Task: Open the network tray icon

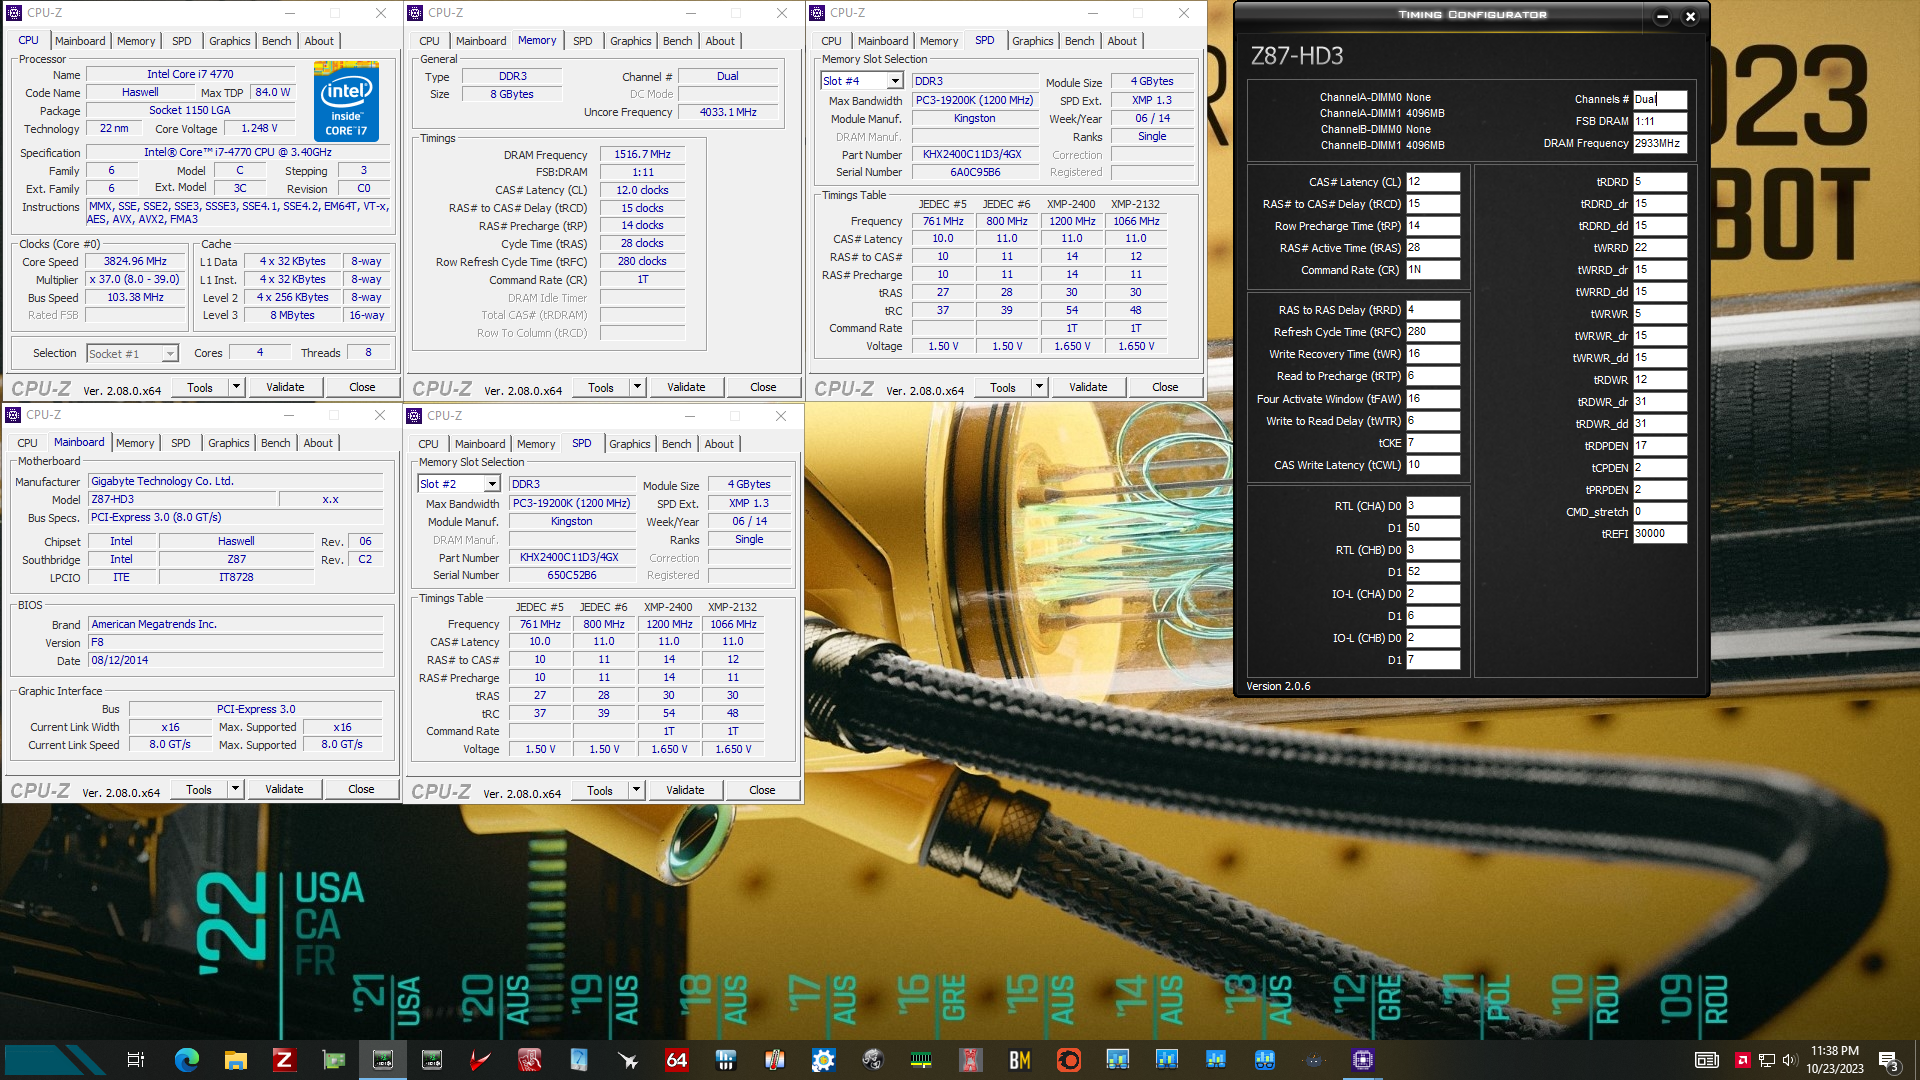Action: pyautogui.click(x=1767, y=1060)
